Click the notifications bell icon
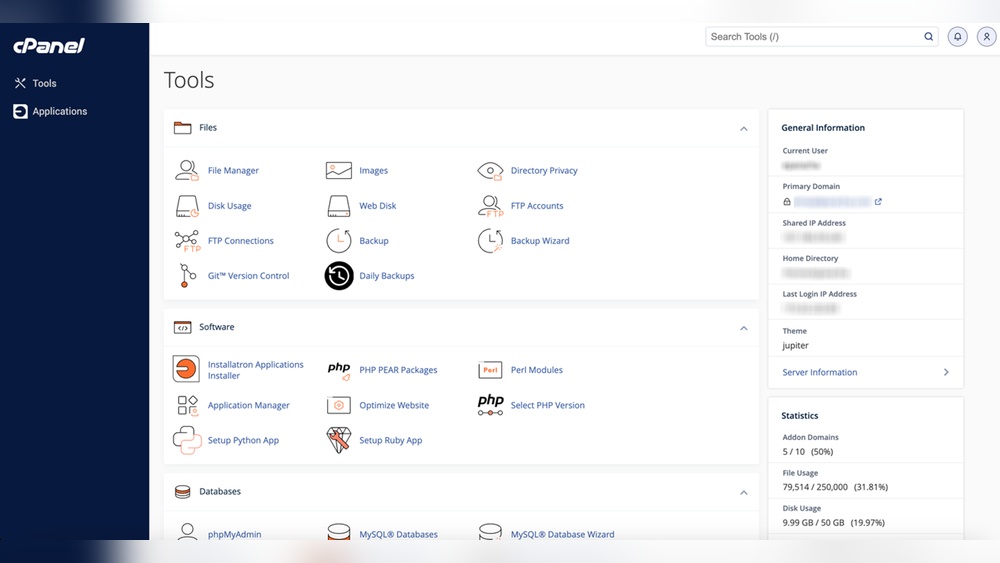The height and width of the screenshot is (563, 1000). tap(957, 37)
